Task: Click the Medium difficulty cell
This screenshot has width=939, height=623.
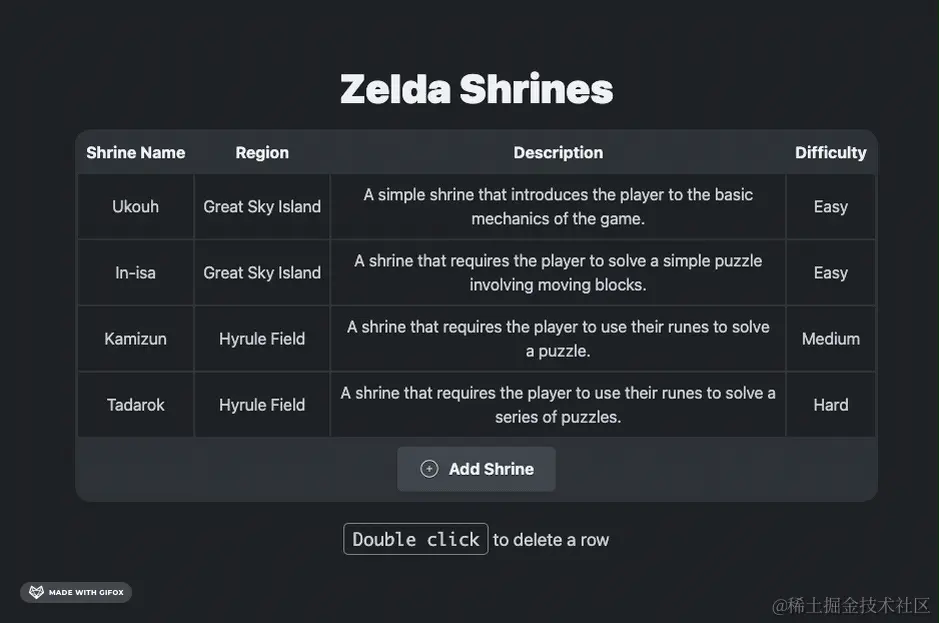Action: coord(830,339)
